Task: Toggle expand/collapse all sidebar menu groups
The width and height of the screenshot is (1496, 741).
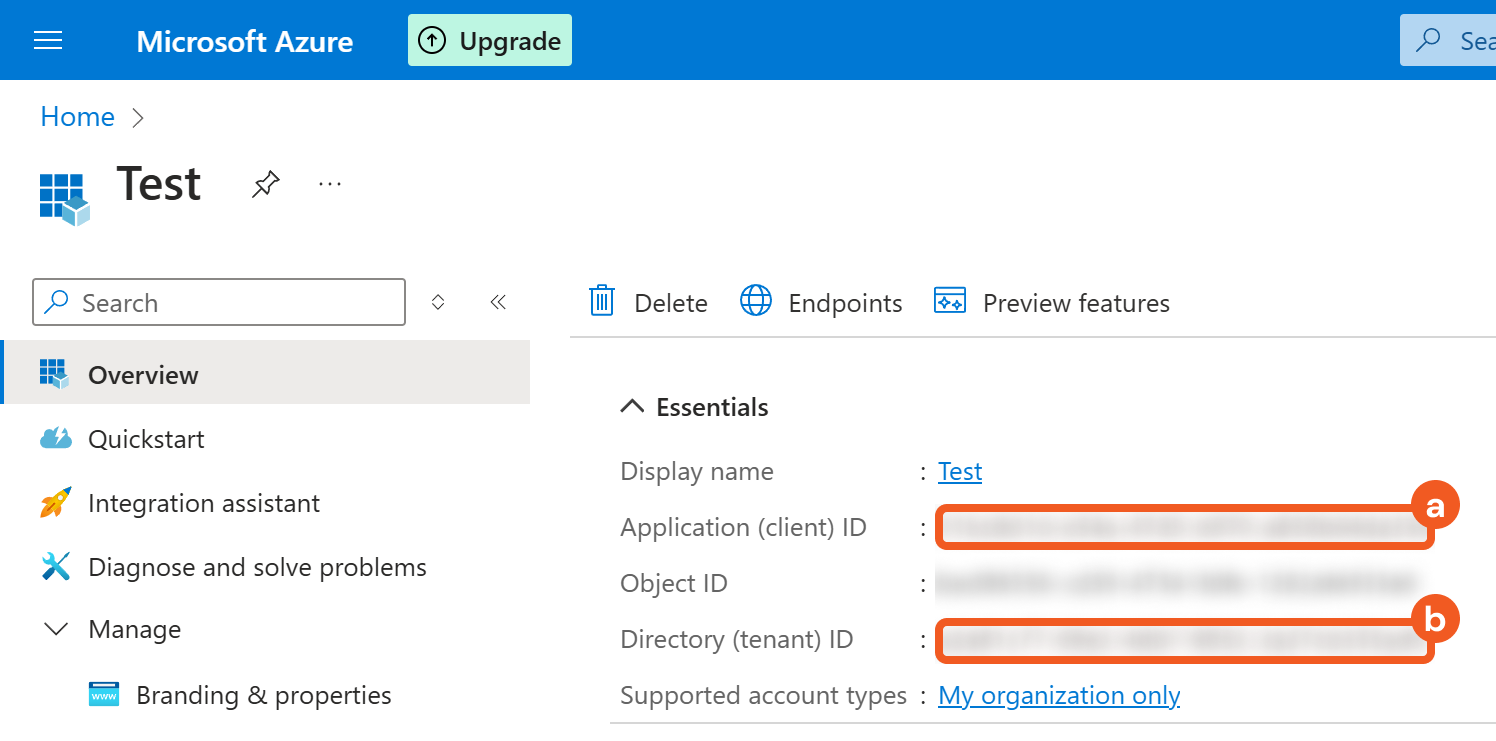Action: tap(437, 302)
